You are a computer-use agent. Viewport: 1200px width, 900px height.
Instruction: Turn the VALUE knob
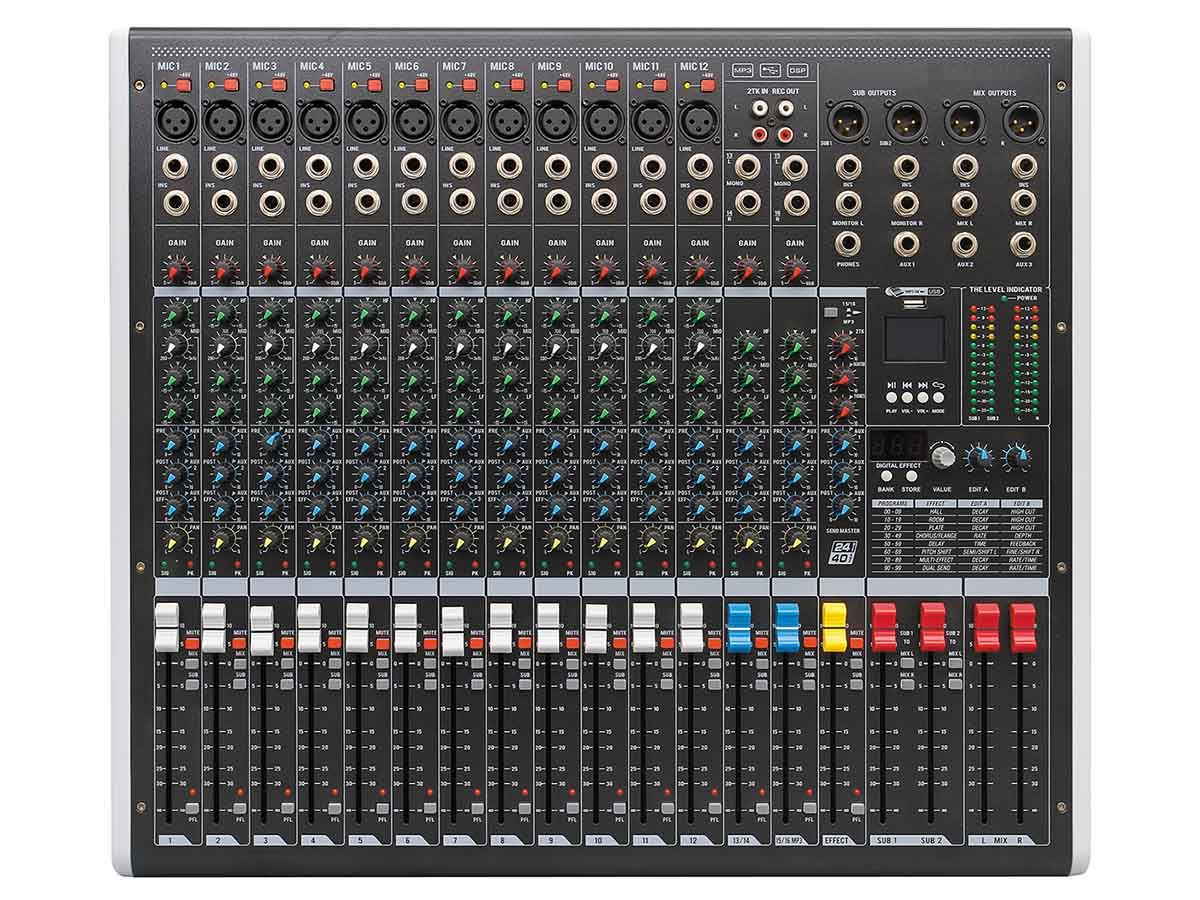pyautogui.click(x=942, y=457)
